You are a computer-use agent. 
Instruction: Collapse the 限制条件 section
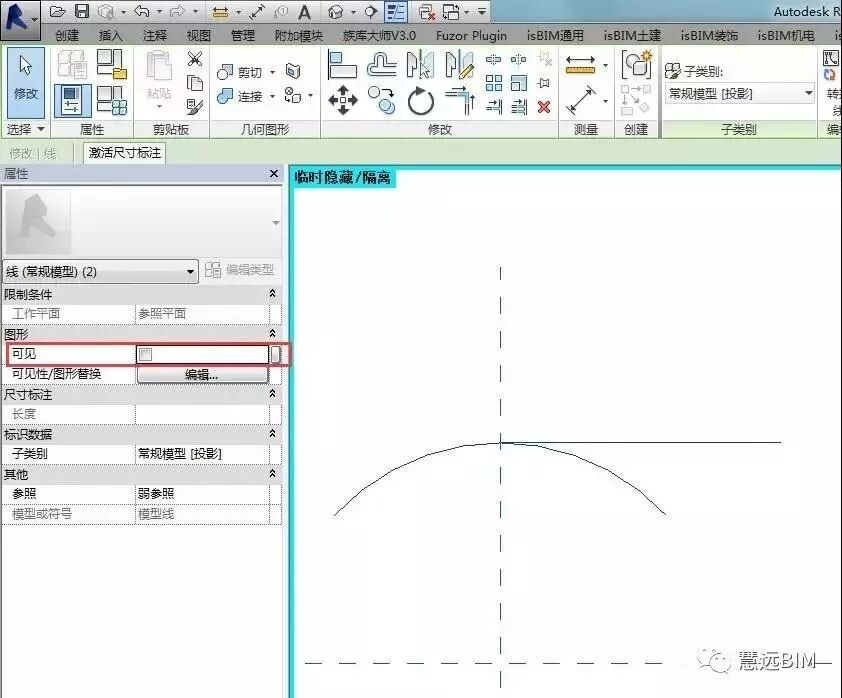(272, 294)
